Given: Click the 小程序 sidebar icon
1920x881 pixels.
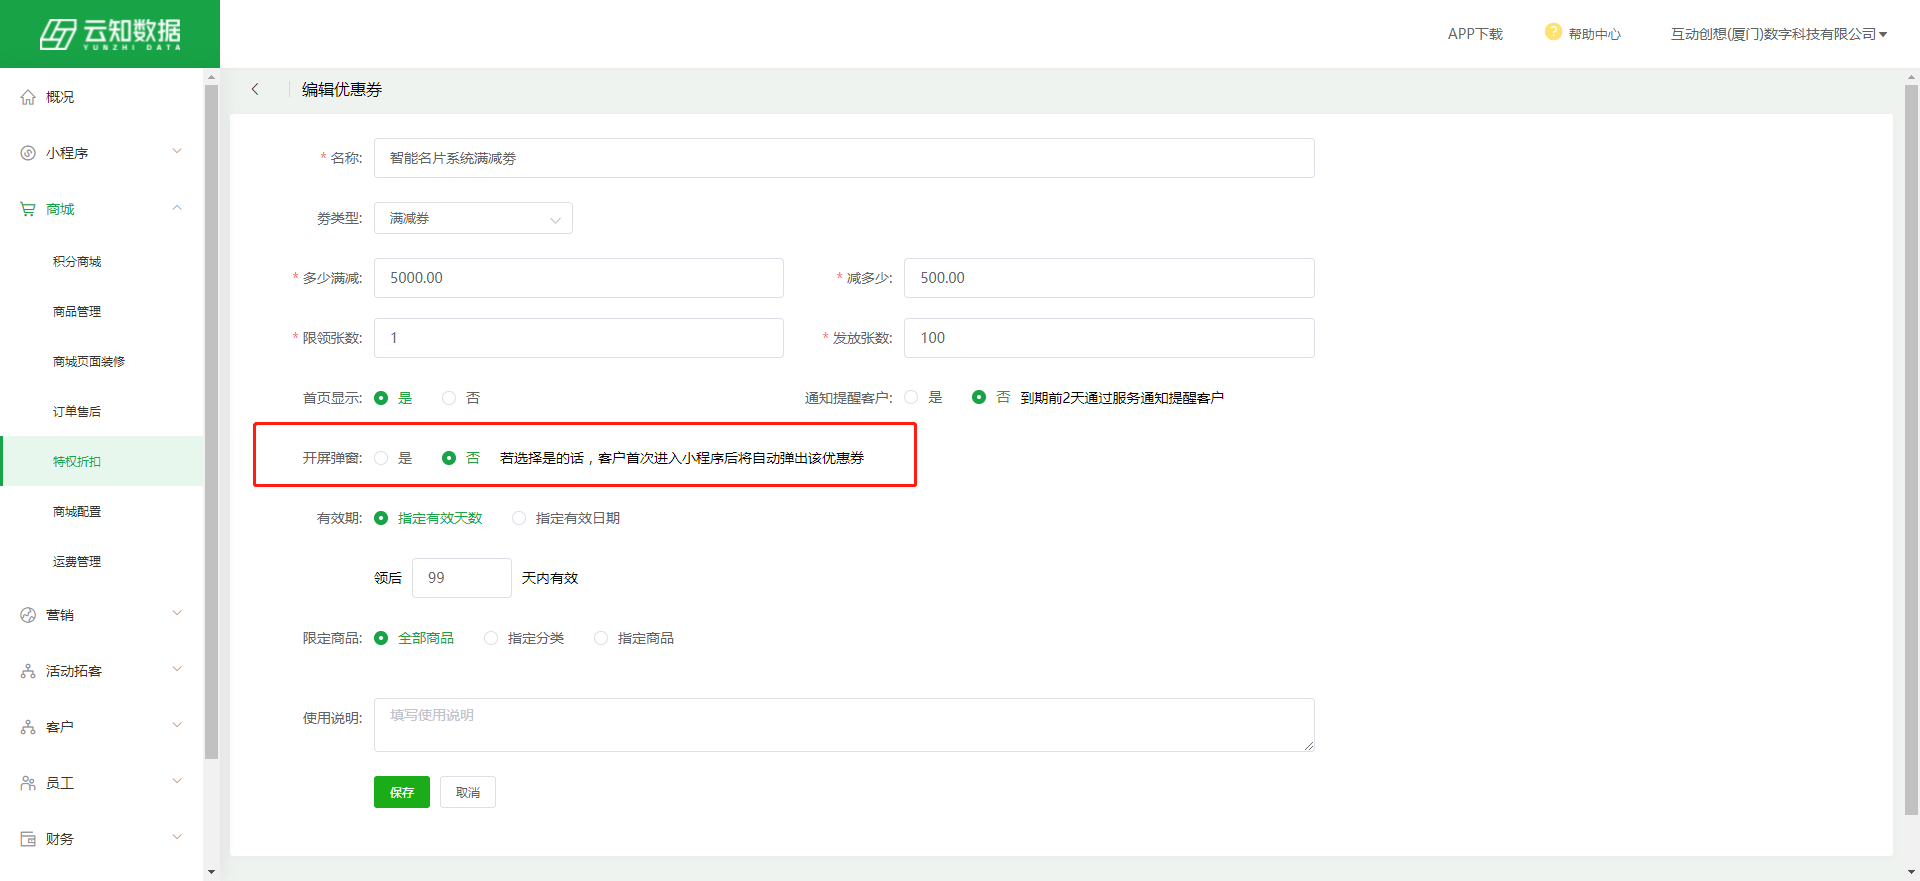Looking at the screenshot, I should [28, 153].
